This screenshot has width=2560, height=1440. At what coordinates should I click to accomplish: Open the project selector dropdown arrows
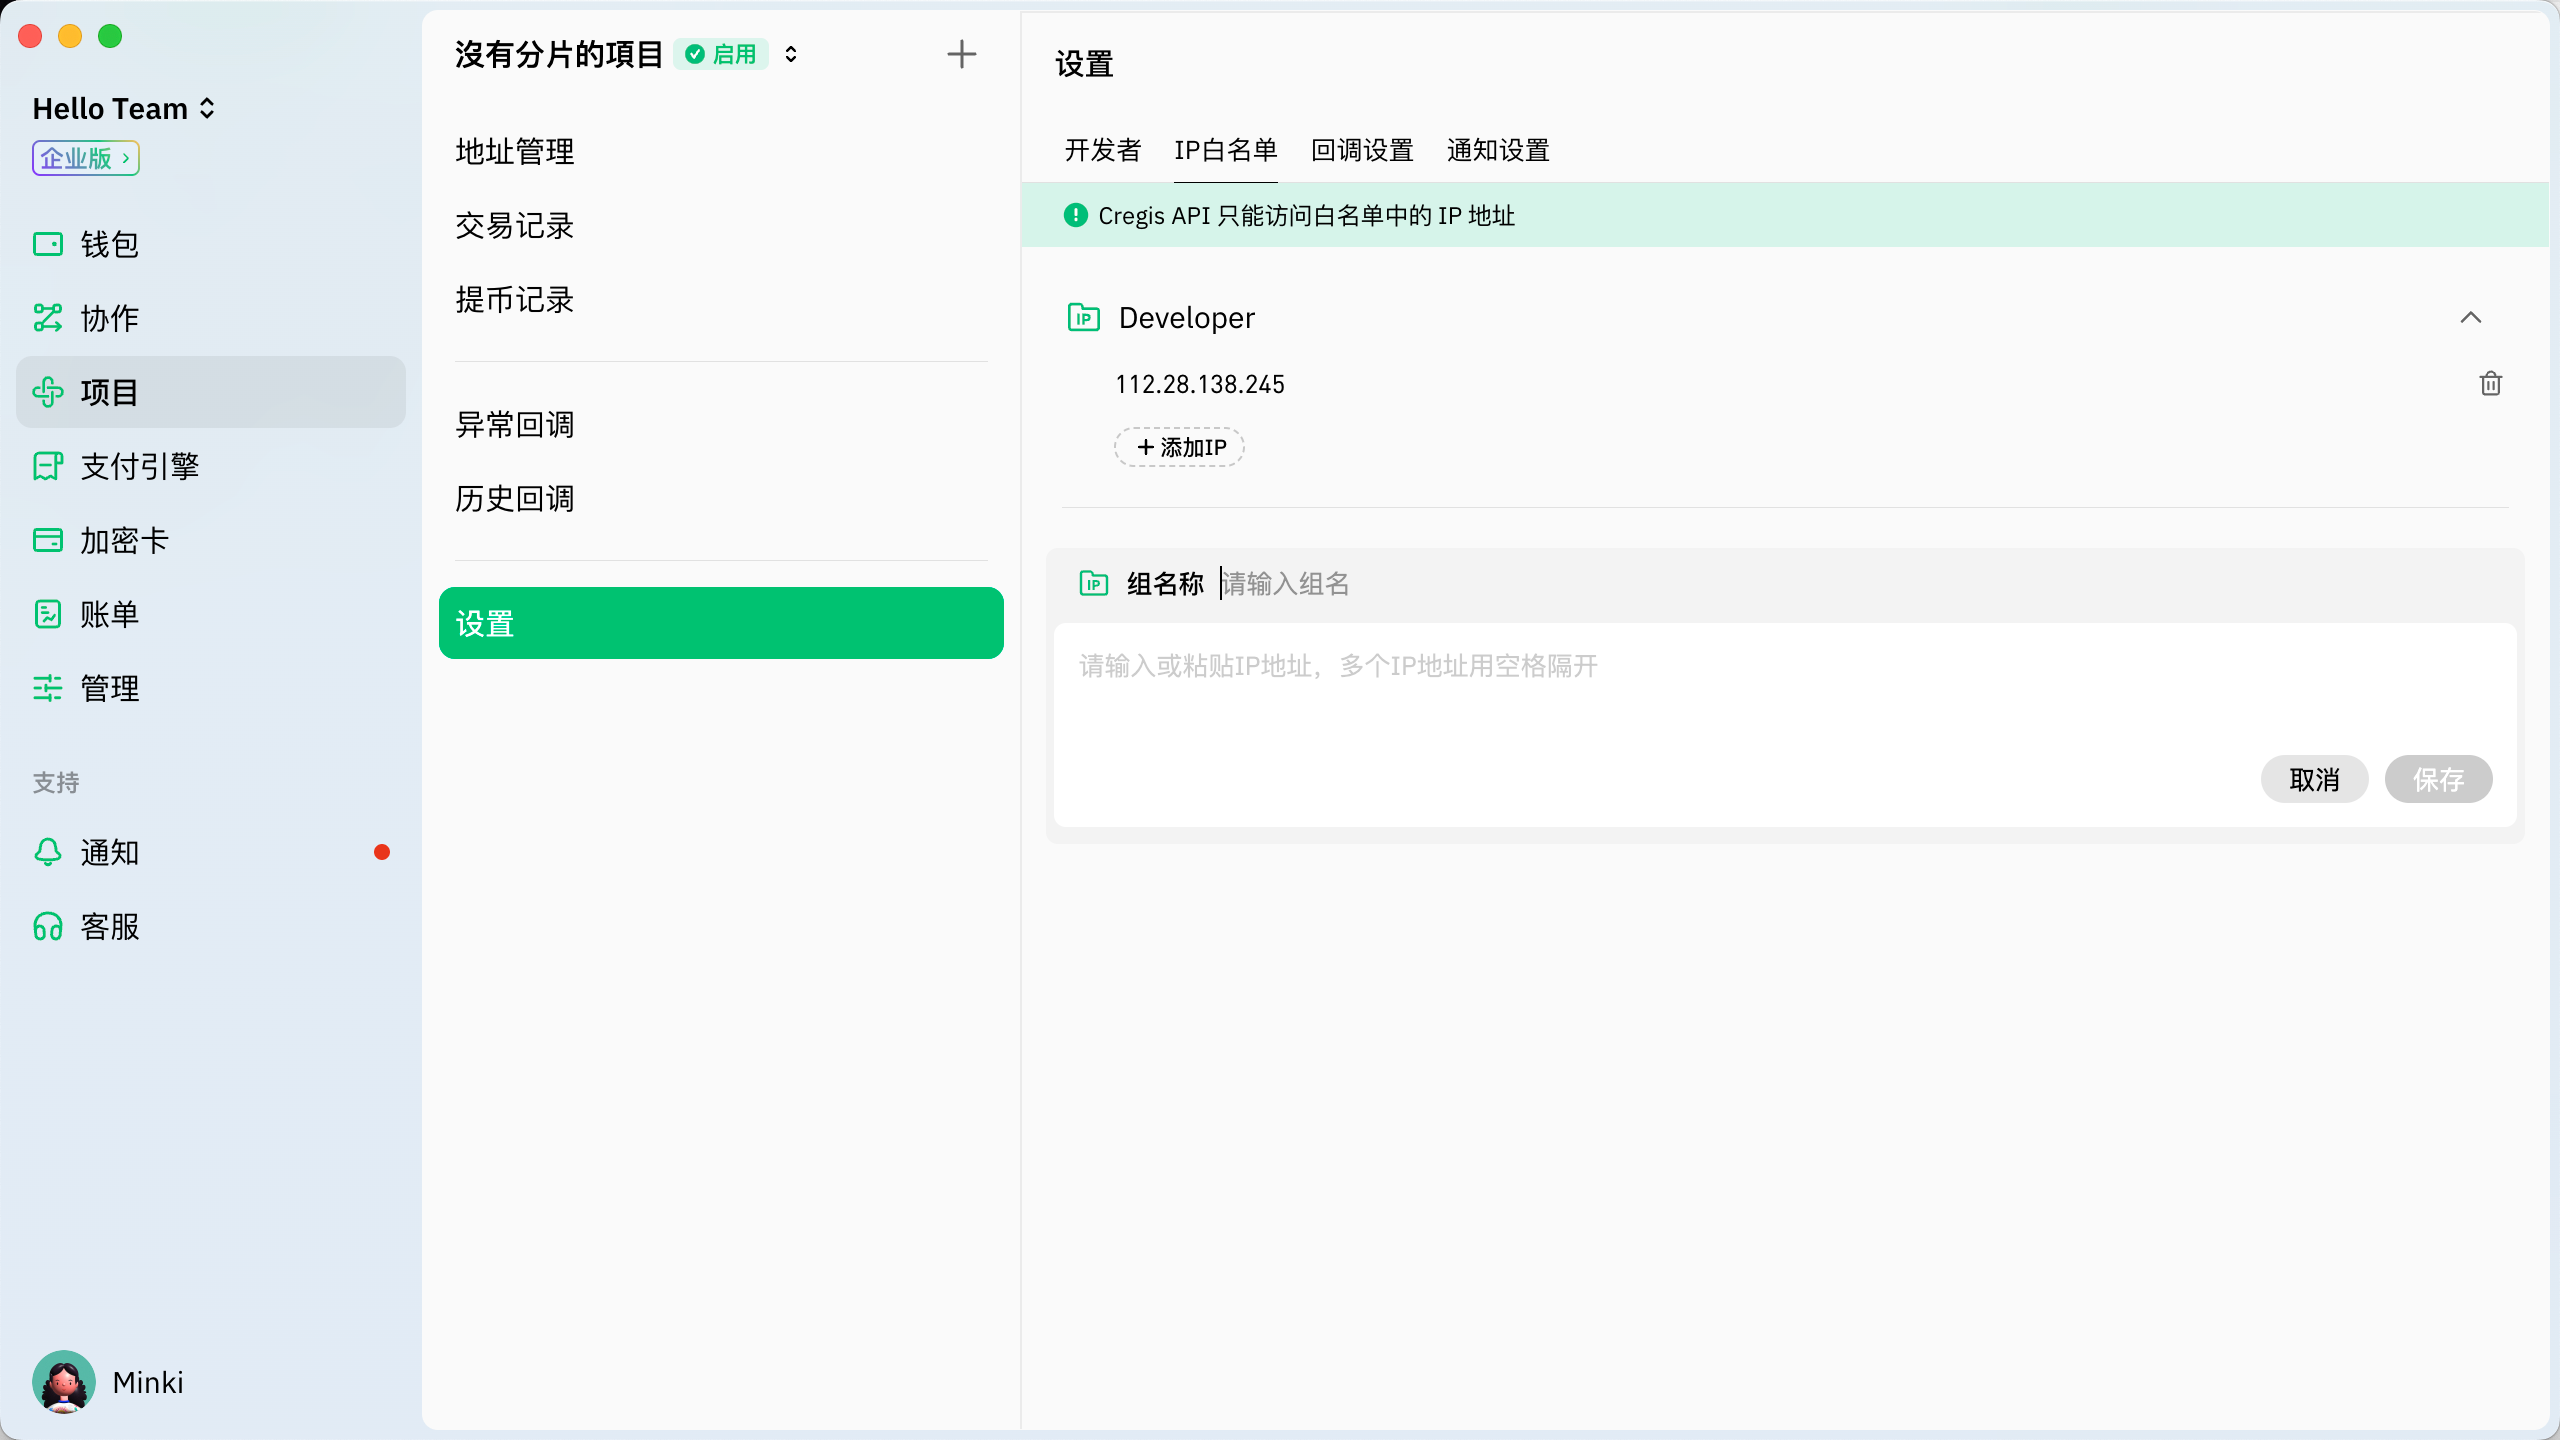point(791,54)
